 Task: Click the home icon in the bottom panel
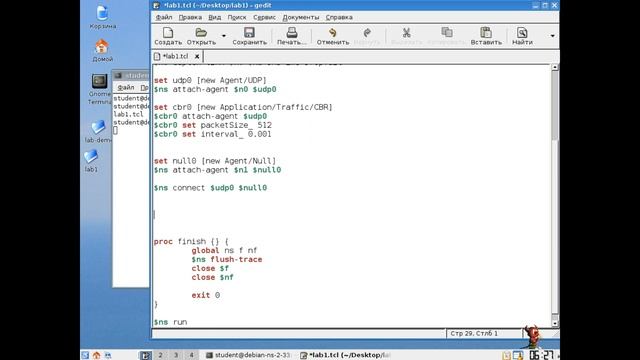96,355
